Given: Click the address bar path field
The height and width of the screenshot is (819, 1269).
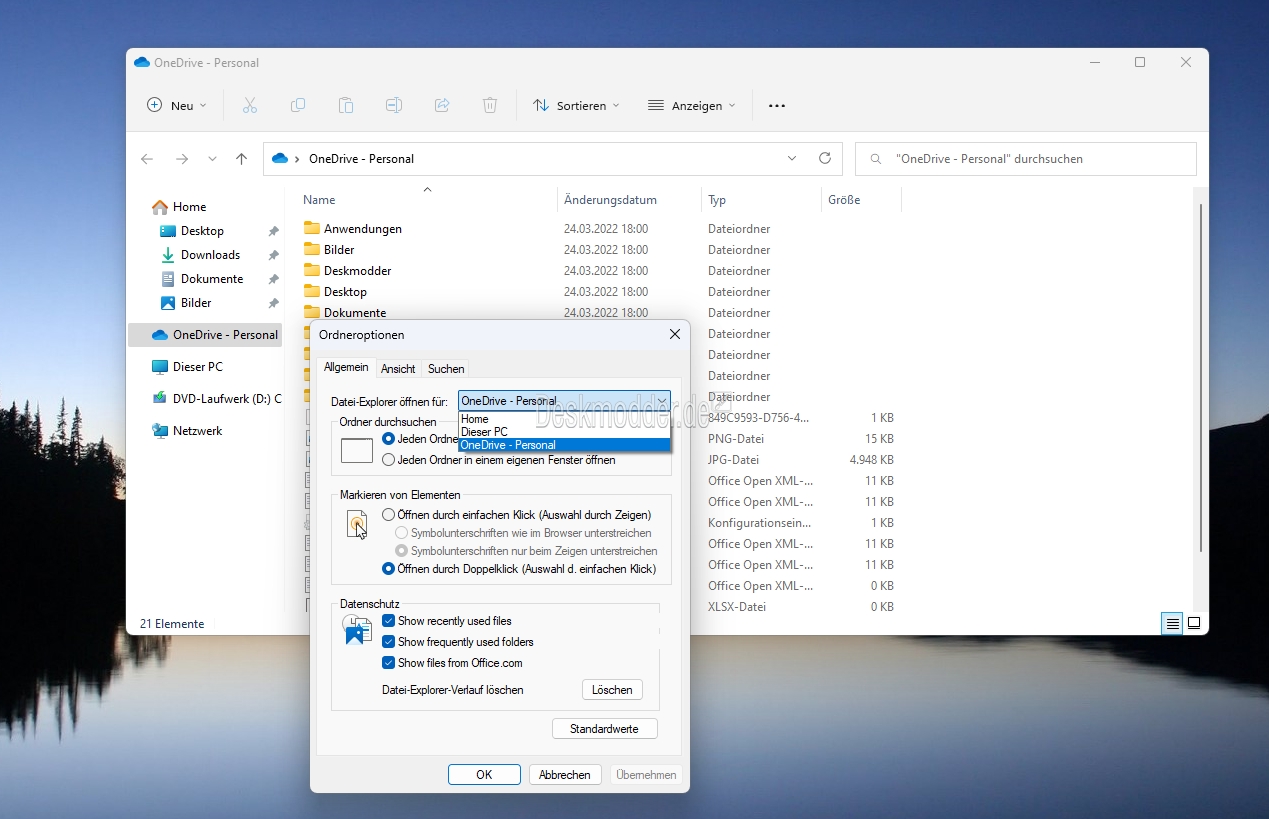Looking at the screenshot, I should click(x=552, y=159).
